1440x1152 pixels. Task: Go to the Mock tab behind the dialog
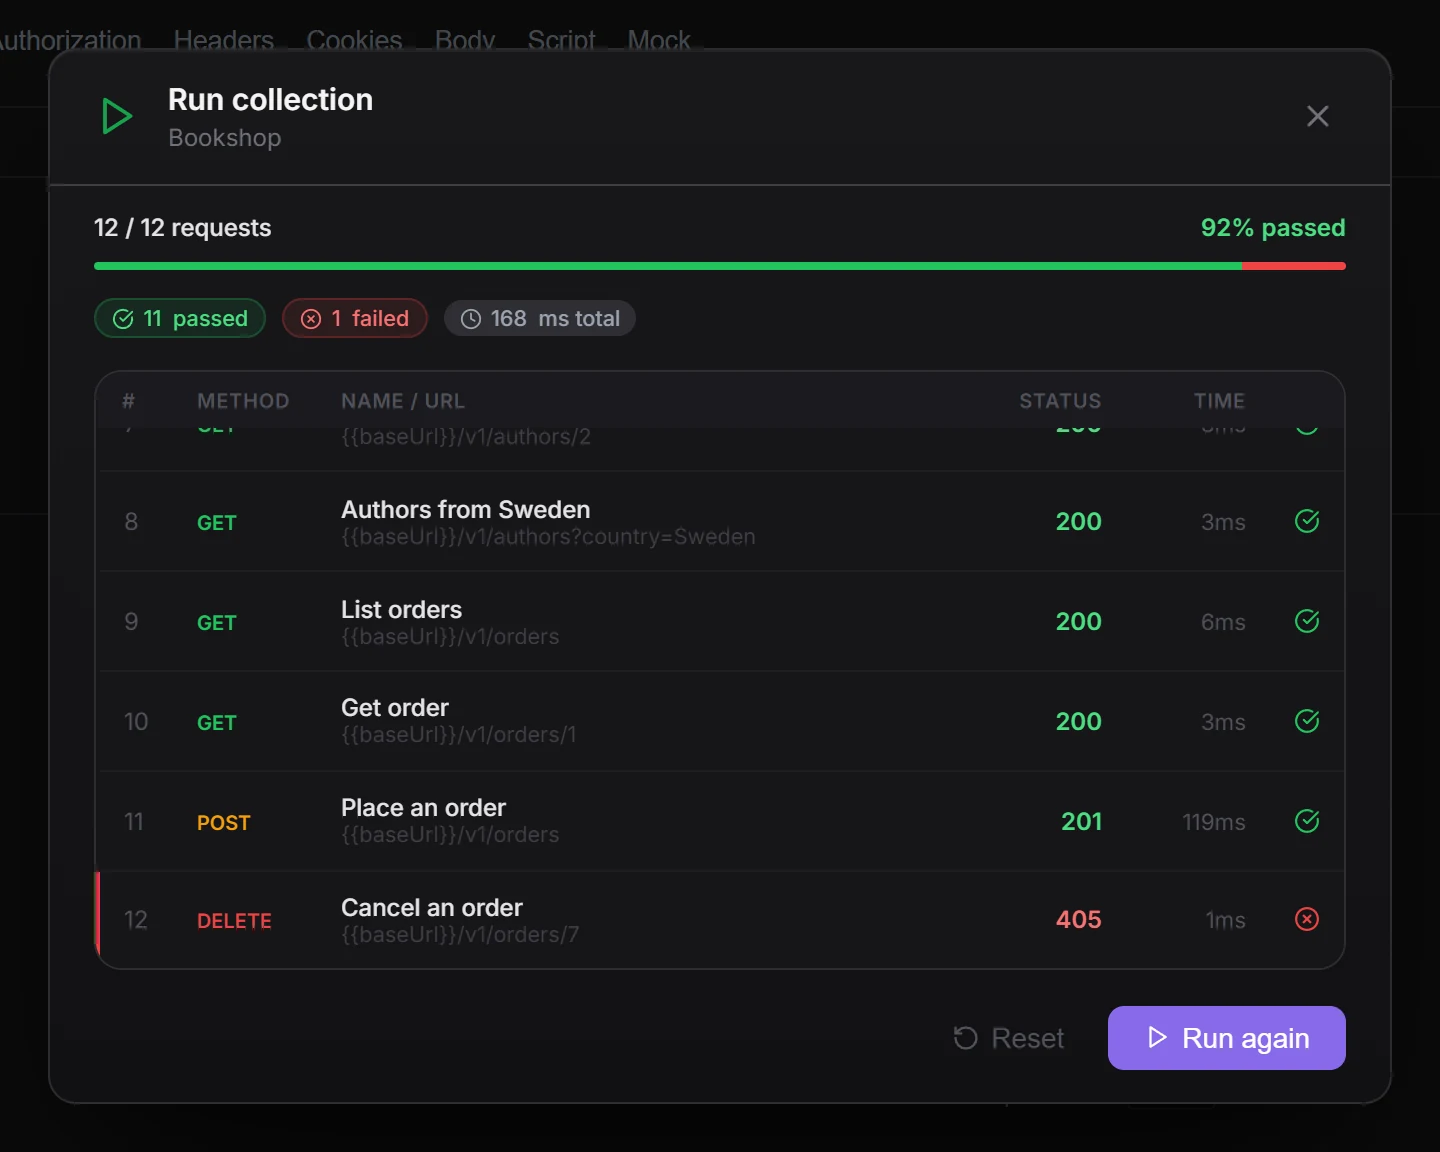[659, 40]
